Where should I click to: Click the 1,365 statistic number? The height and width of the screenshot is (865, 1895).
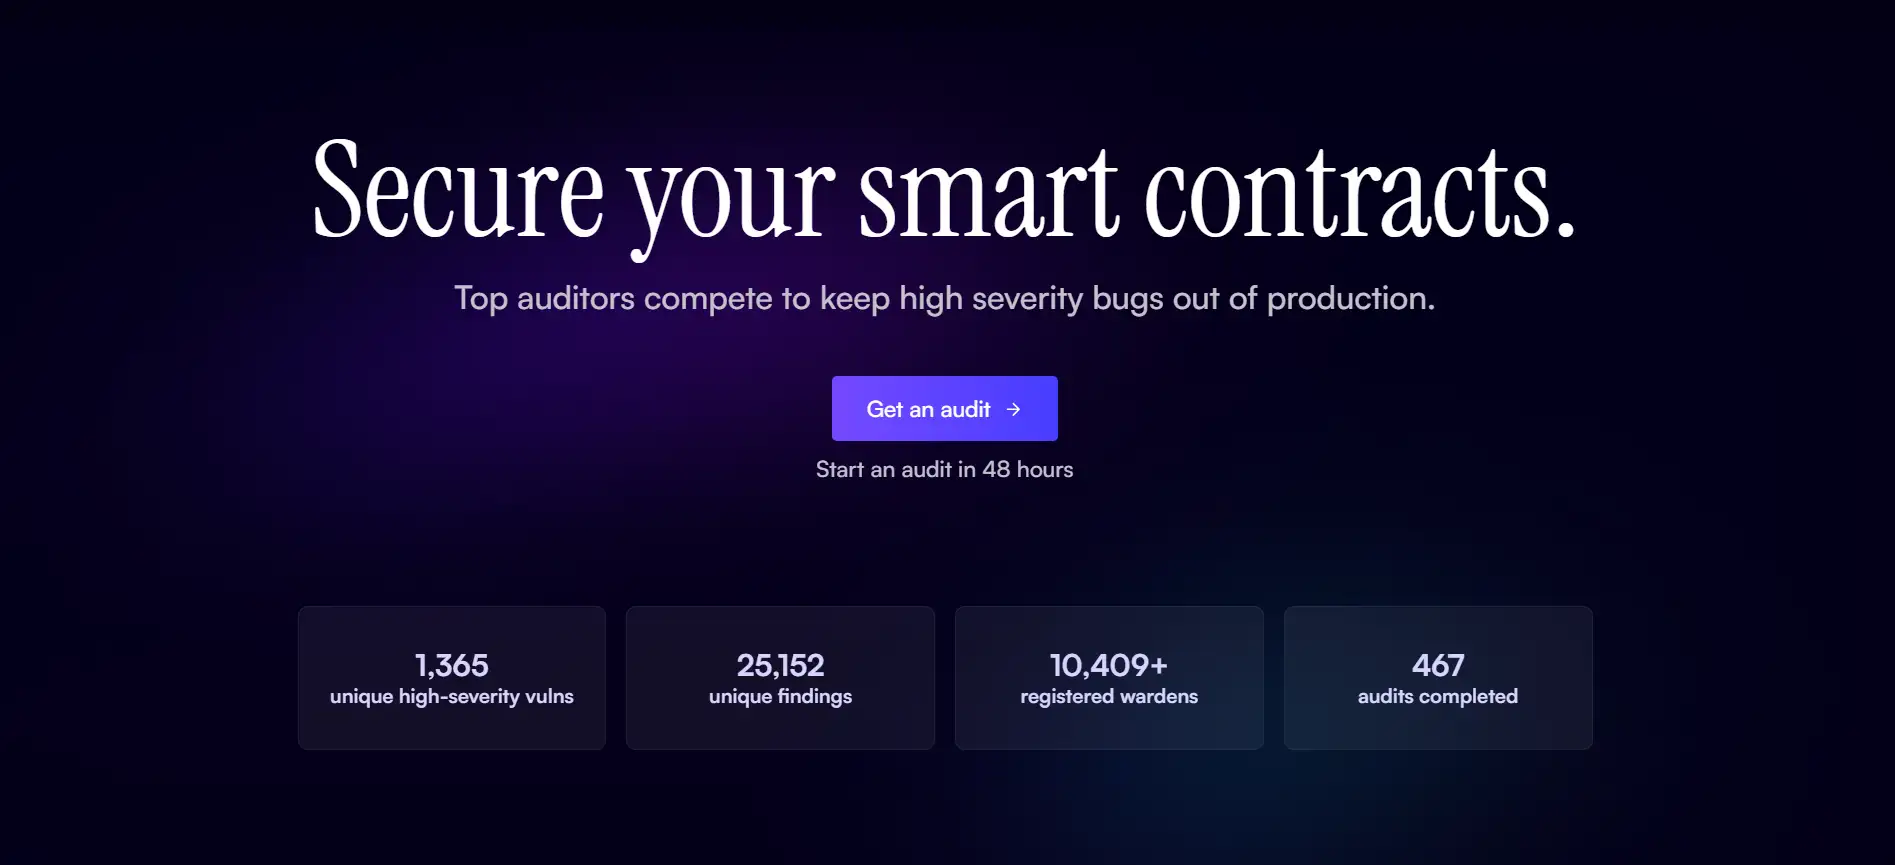[452, 665]
